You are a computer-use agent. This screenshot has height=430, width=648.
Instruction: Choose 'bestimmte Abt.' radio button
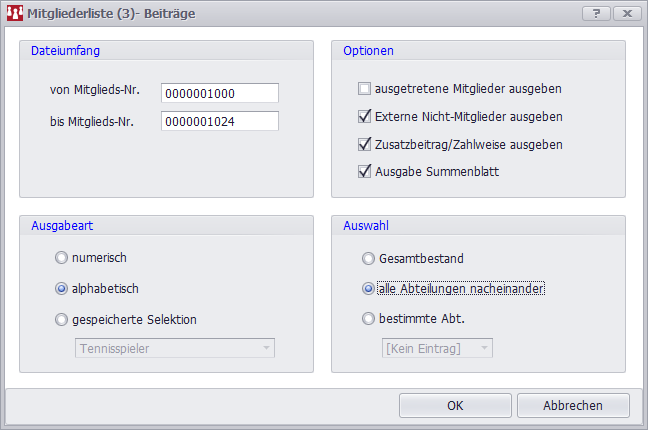coord(369,320)
